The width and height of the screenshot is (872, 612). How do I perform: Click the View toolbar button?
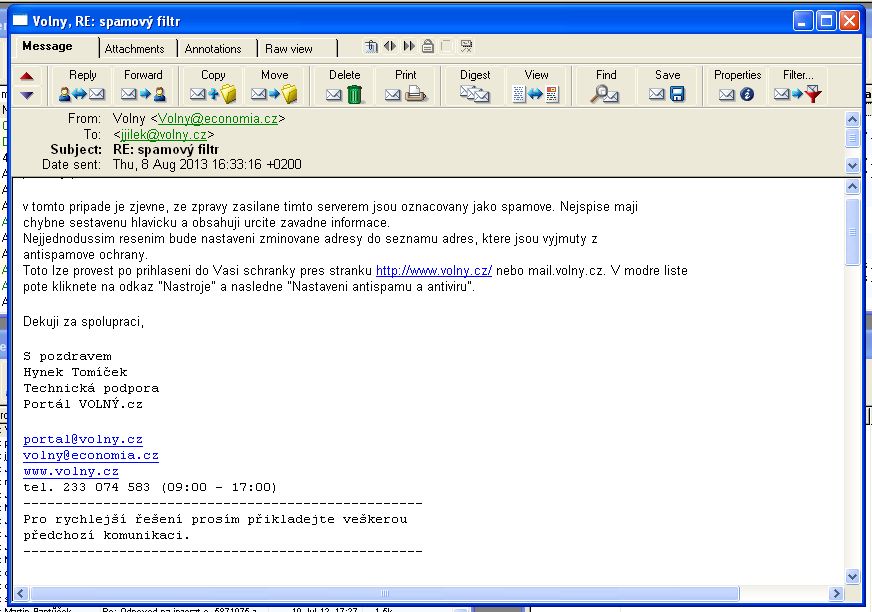pos(536,86)
